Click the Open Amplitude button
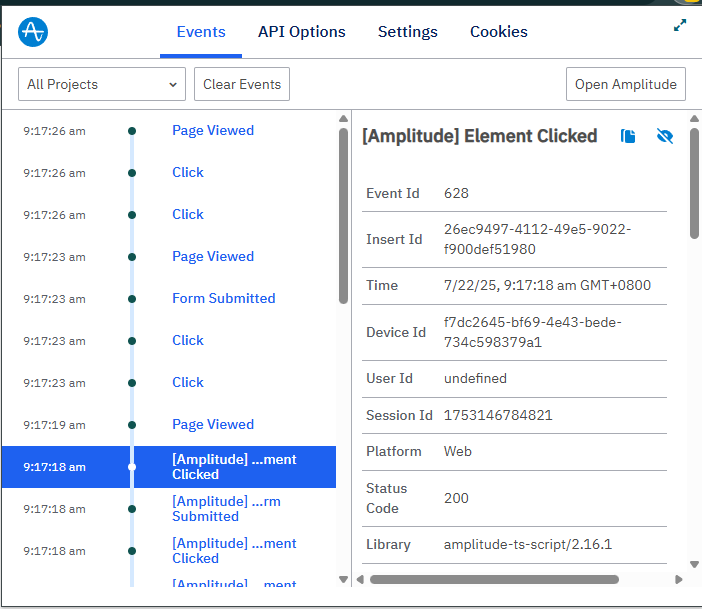The width and height of the screenshot is (702, 609). coord(625,84)
